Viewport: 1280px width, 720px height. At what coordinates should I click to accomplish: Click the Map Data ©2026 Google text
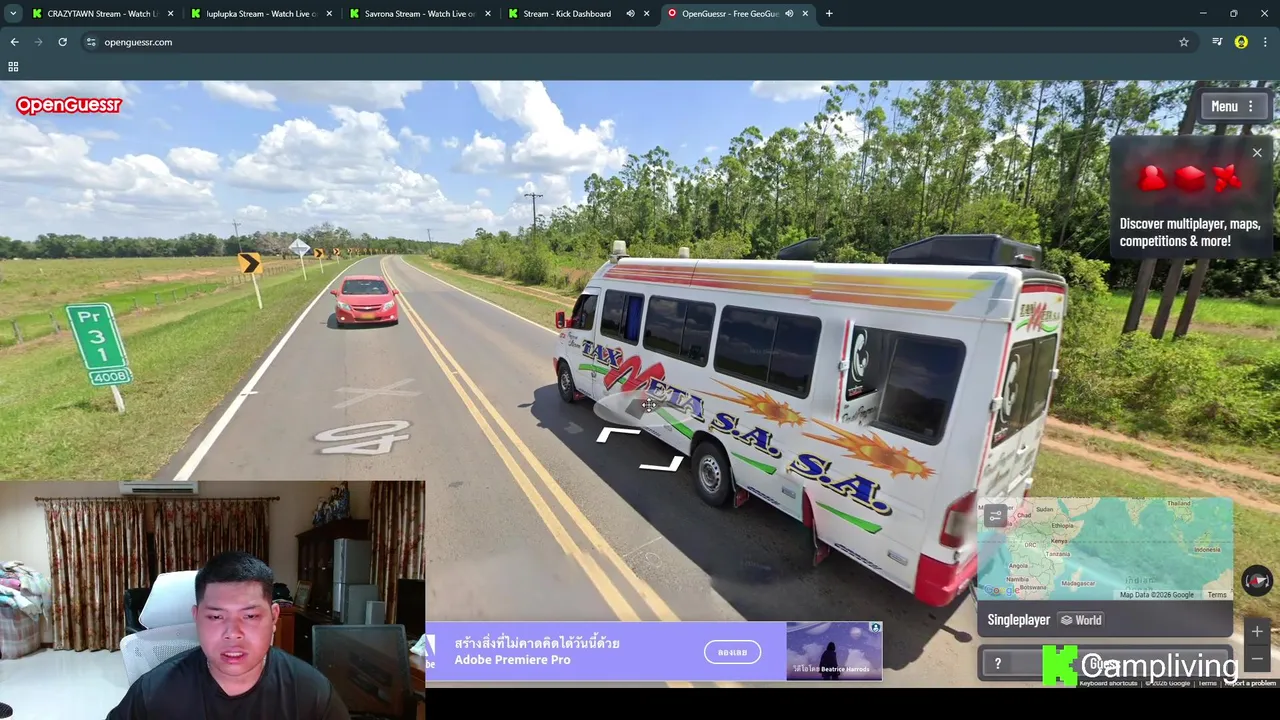click(x=1157, y=595)
